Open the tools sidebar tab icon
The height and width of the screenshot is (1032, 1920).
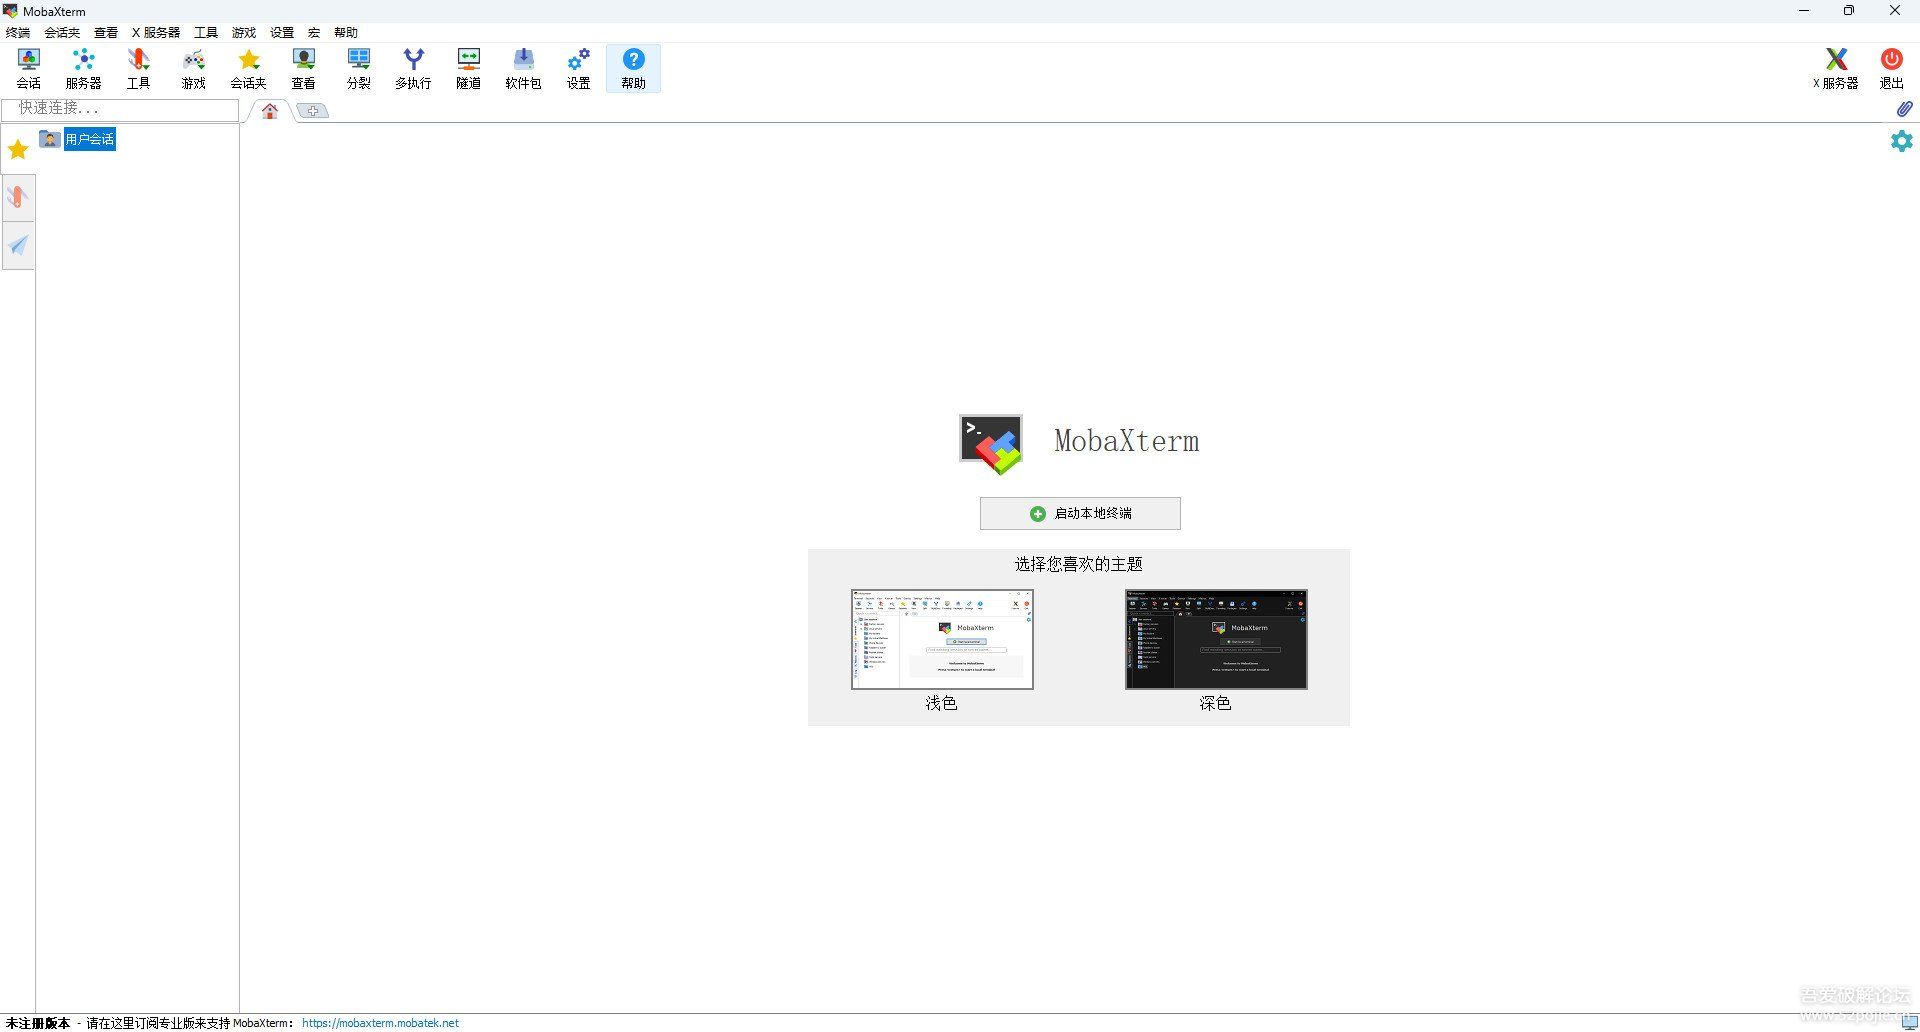click(18, 197)
